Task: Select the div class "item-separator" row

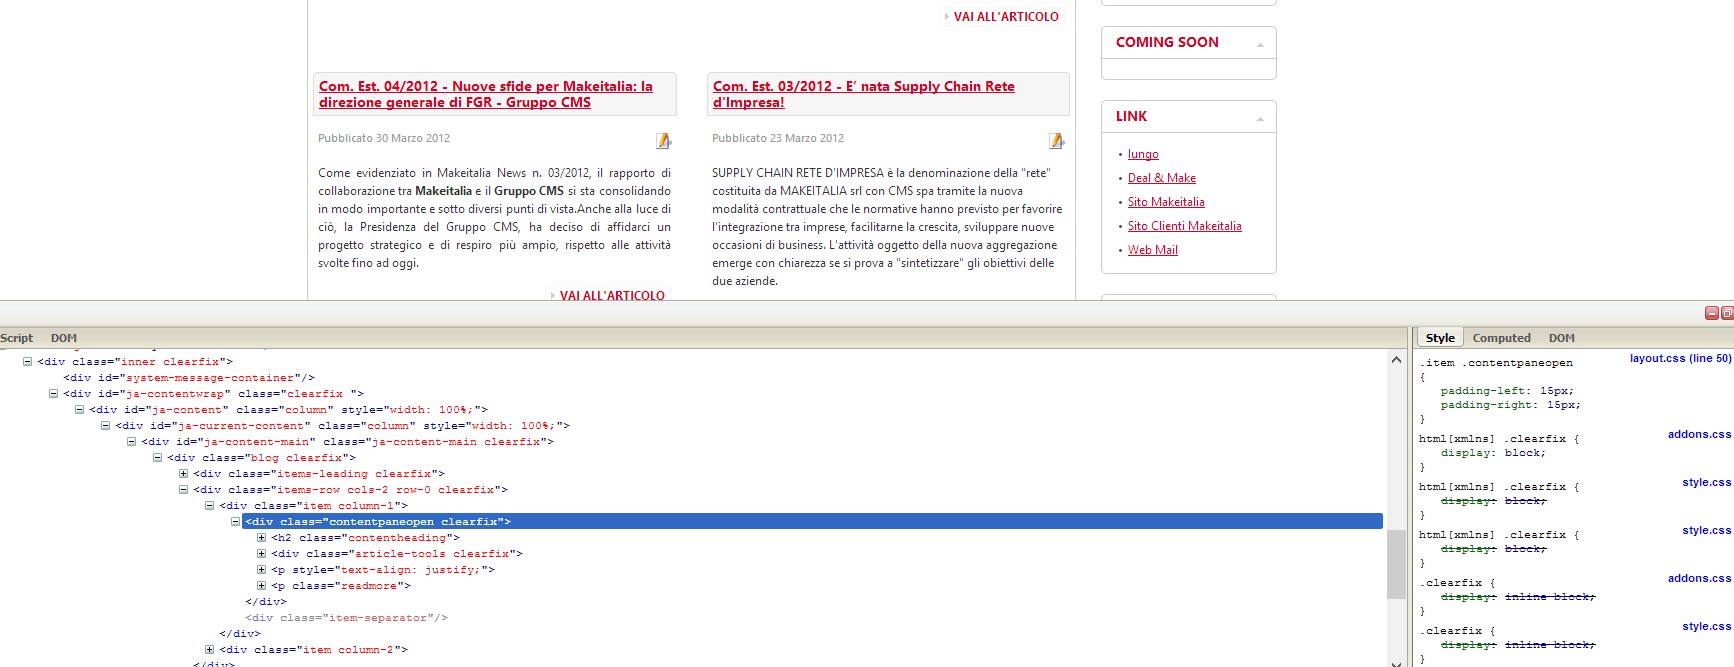Action: pyautogui.click(x=346, y=618)
